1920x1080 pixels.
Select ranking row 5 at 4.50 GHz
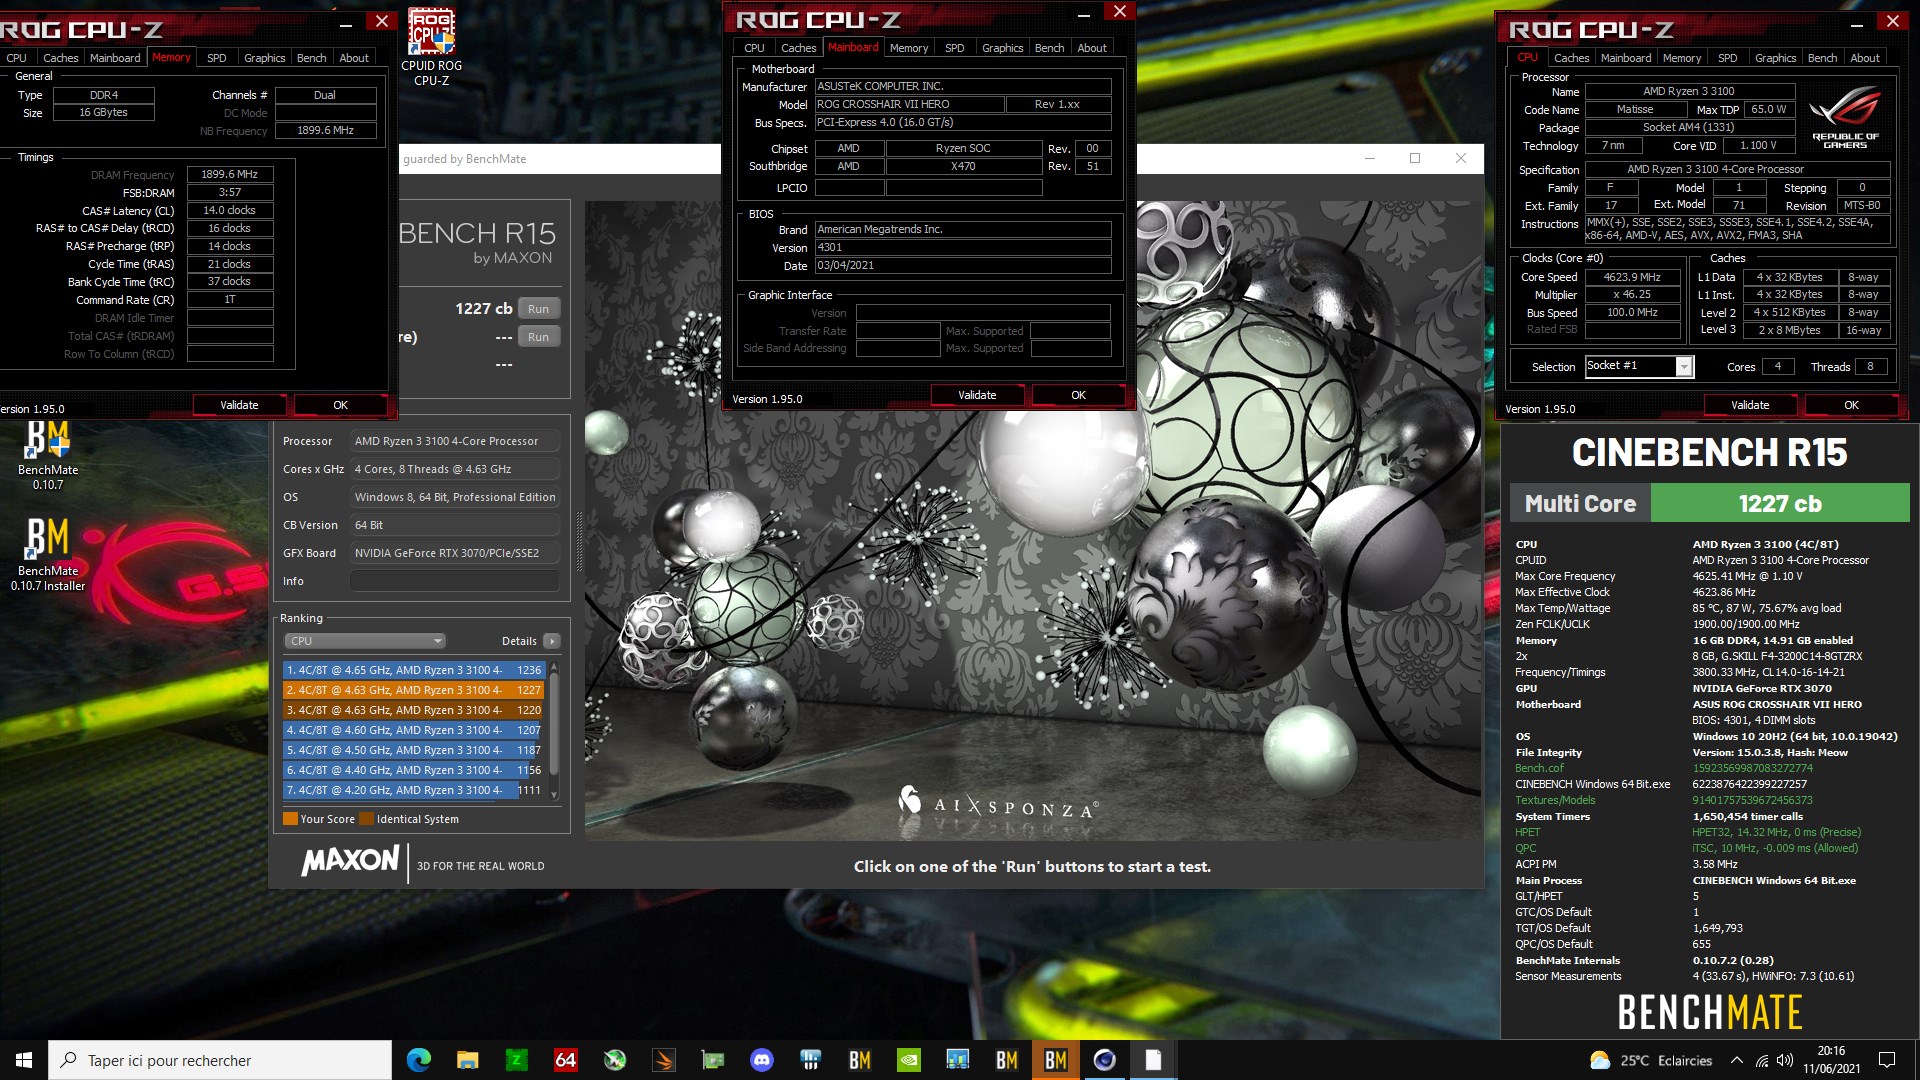click(x=413, y=750)
